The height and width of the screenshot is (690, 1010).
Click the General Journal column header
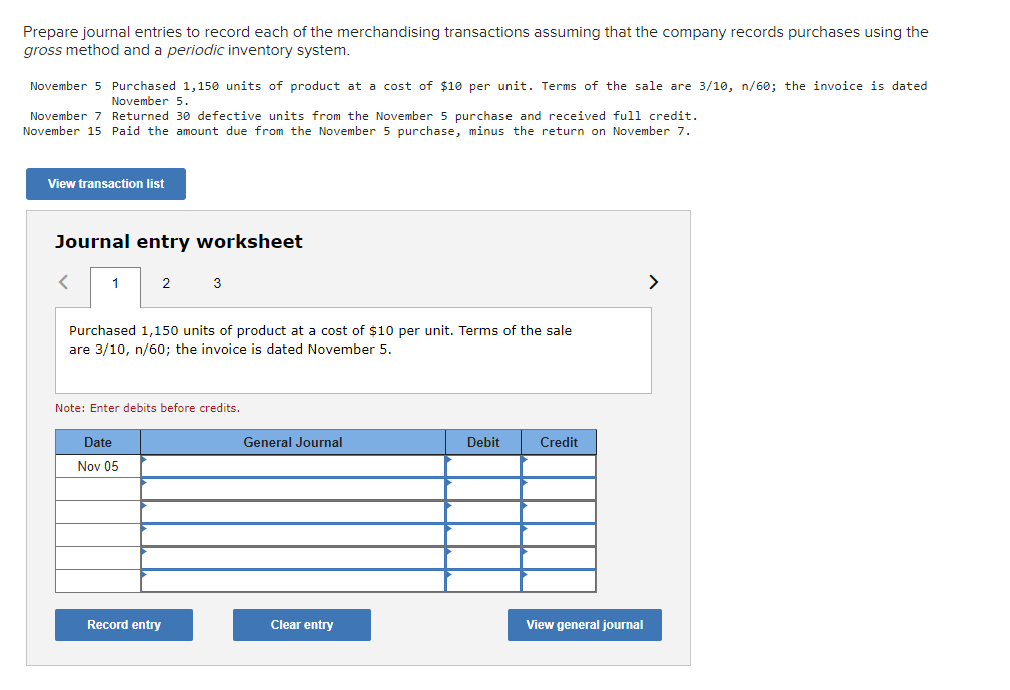[292, 441]
